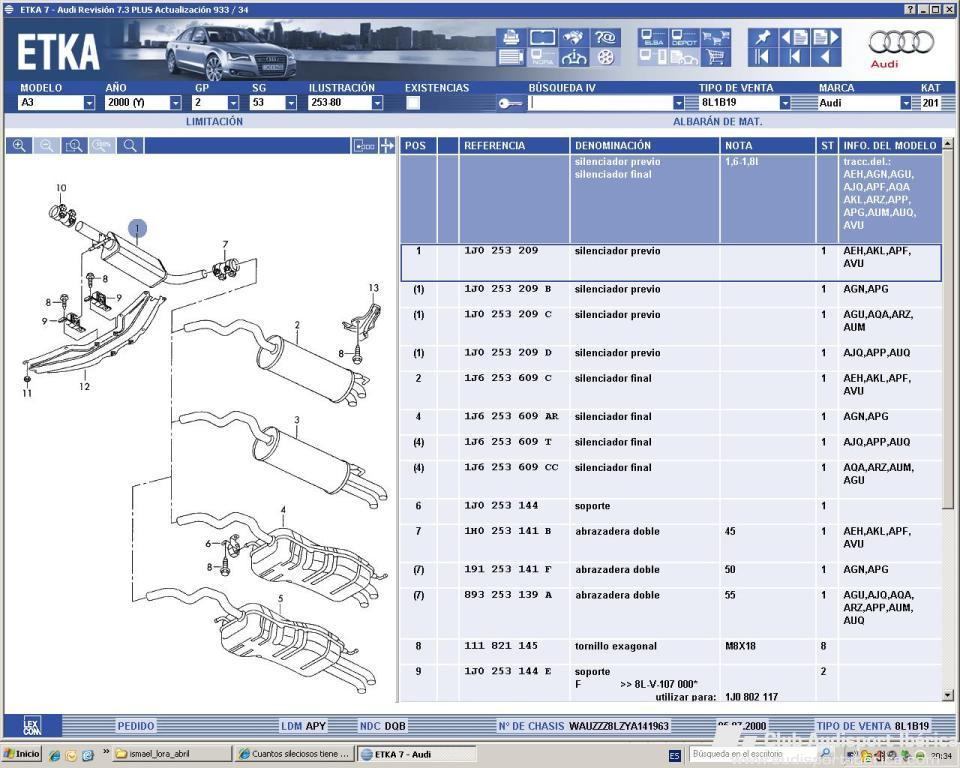Click the Windows Inicio start button
The height and width of the screenshot is (768, 960).
click(21, 754)
